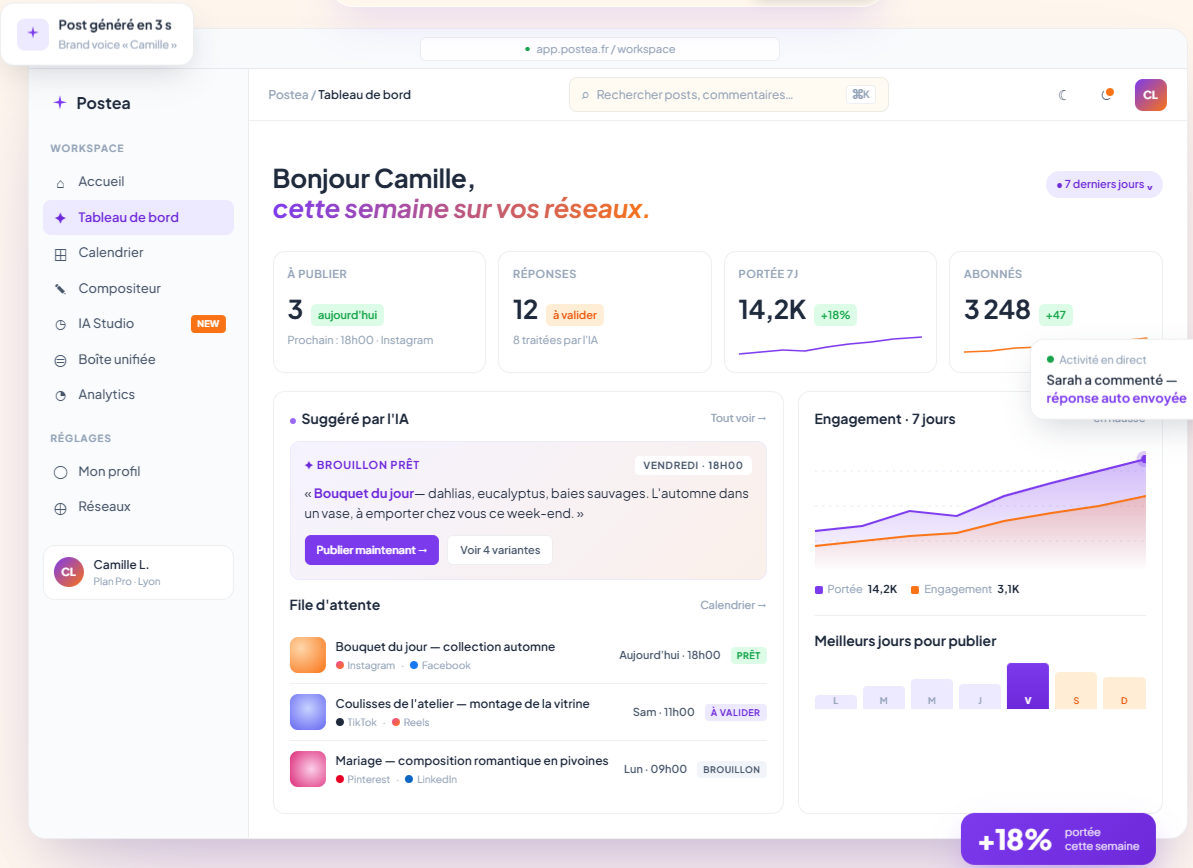Click Calendrier link beside File d'attente
This screenshot has width=1193, height=868.
tap(733, 606)
